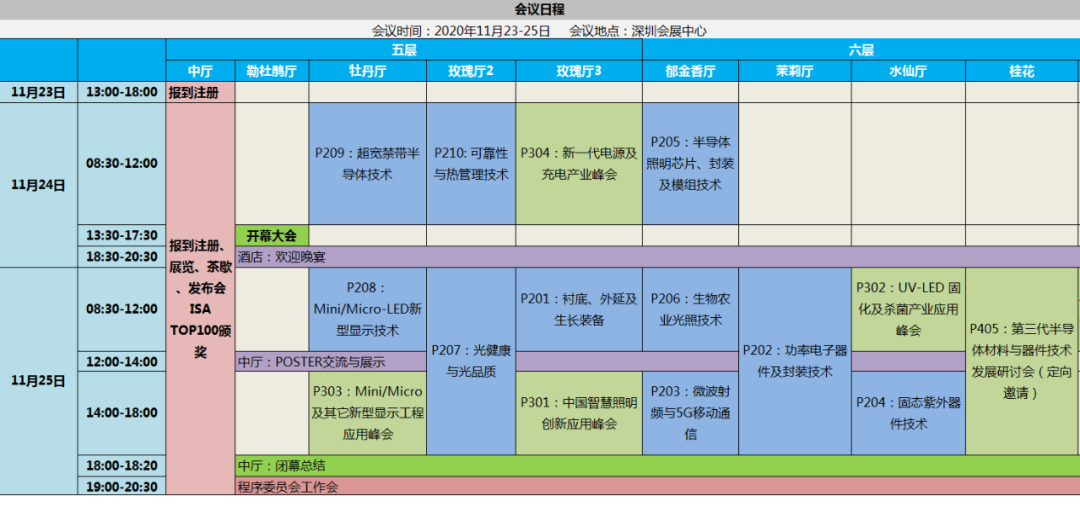Select the P209 超宽禁带半导体技术 session cell
The image size is (1080, 506).
pos(367,163)
